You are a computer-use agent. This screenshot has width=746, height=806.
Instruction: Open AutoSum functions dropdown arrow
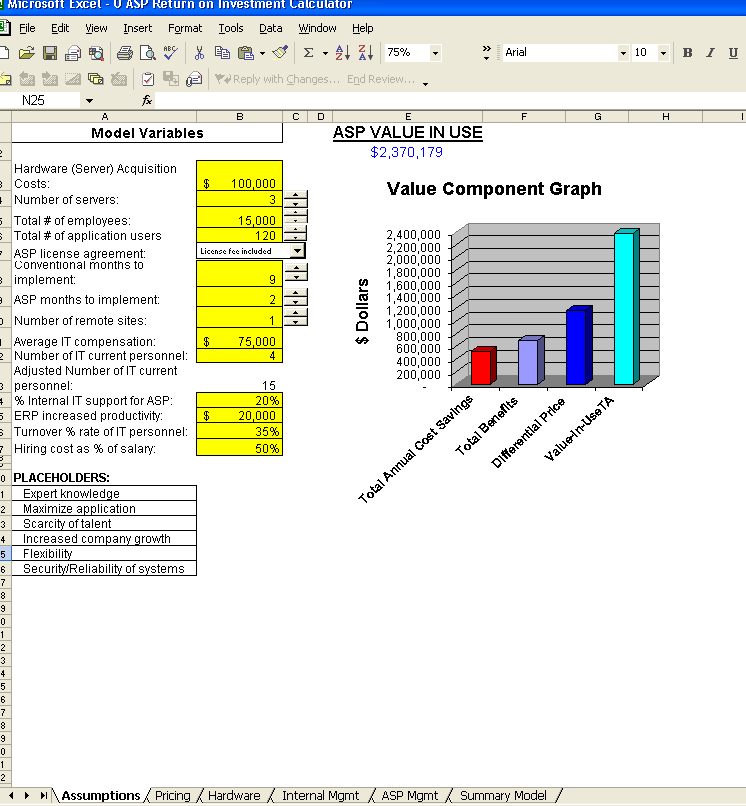click(325, 52)
